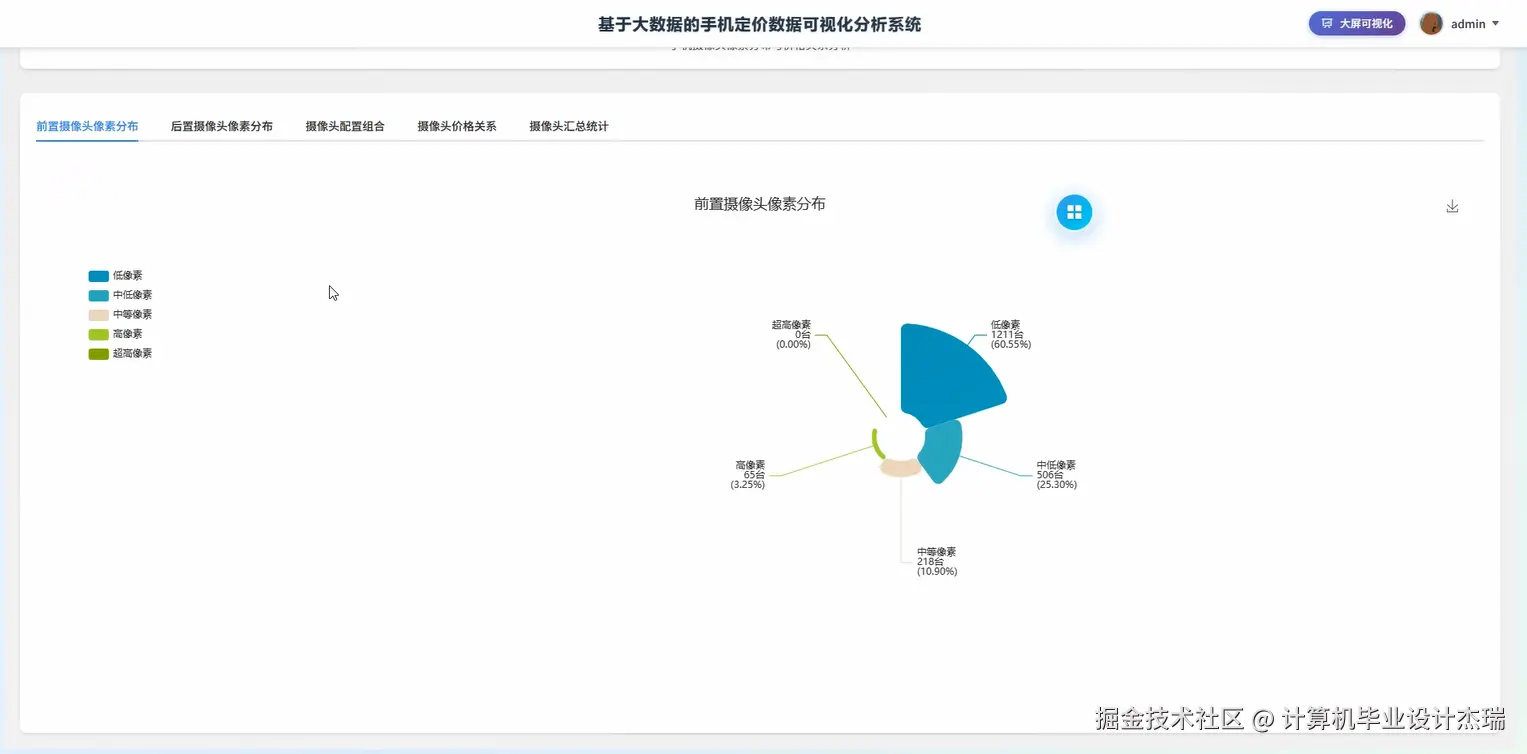Click the admin avatar picture
Viewport: 1527px width, 754px height.
pos(1431,23)
